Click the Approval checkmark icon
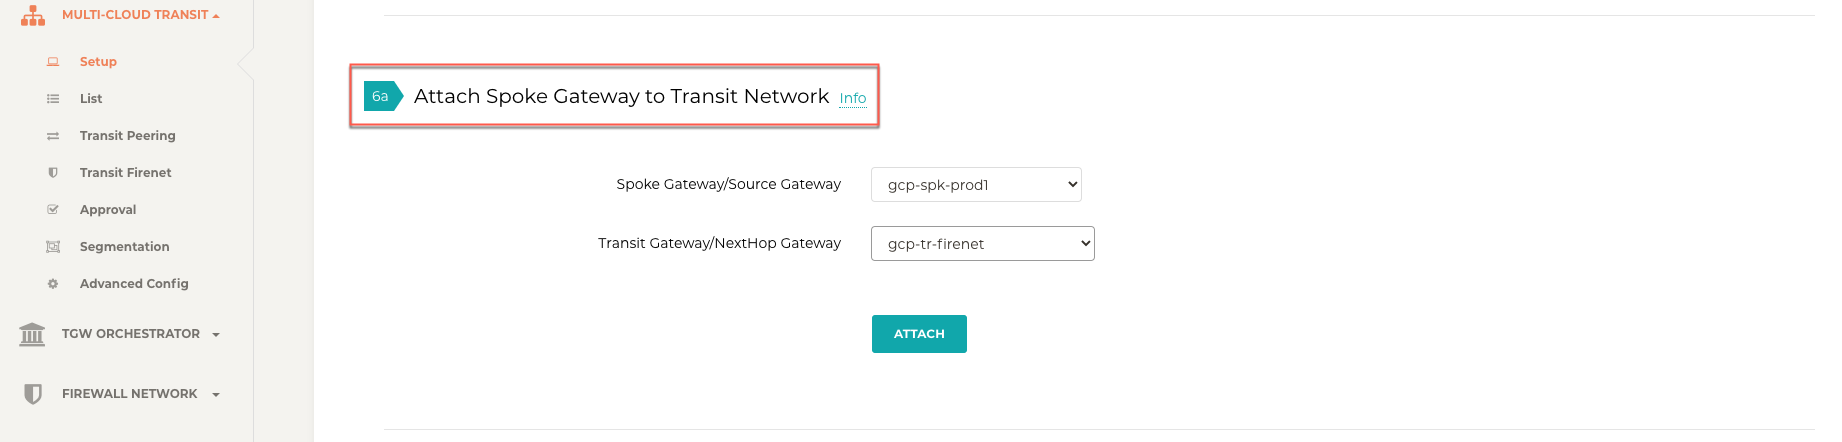This screenshot has height=442, width=1842. [53, 210]
